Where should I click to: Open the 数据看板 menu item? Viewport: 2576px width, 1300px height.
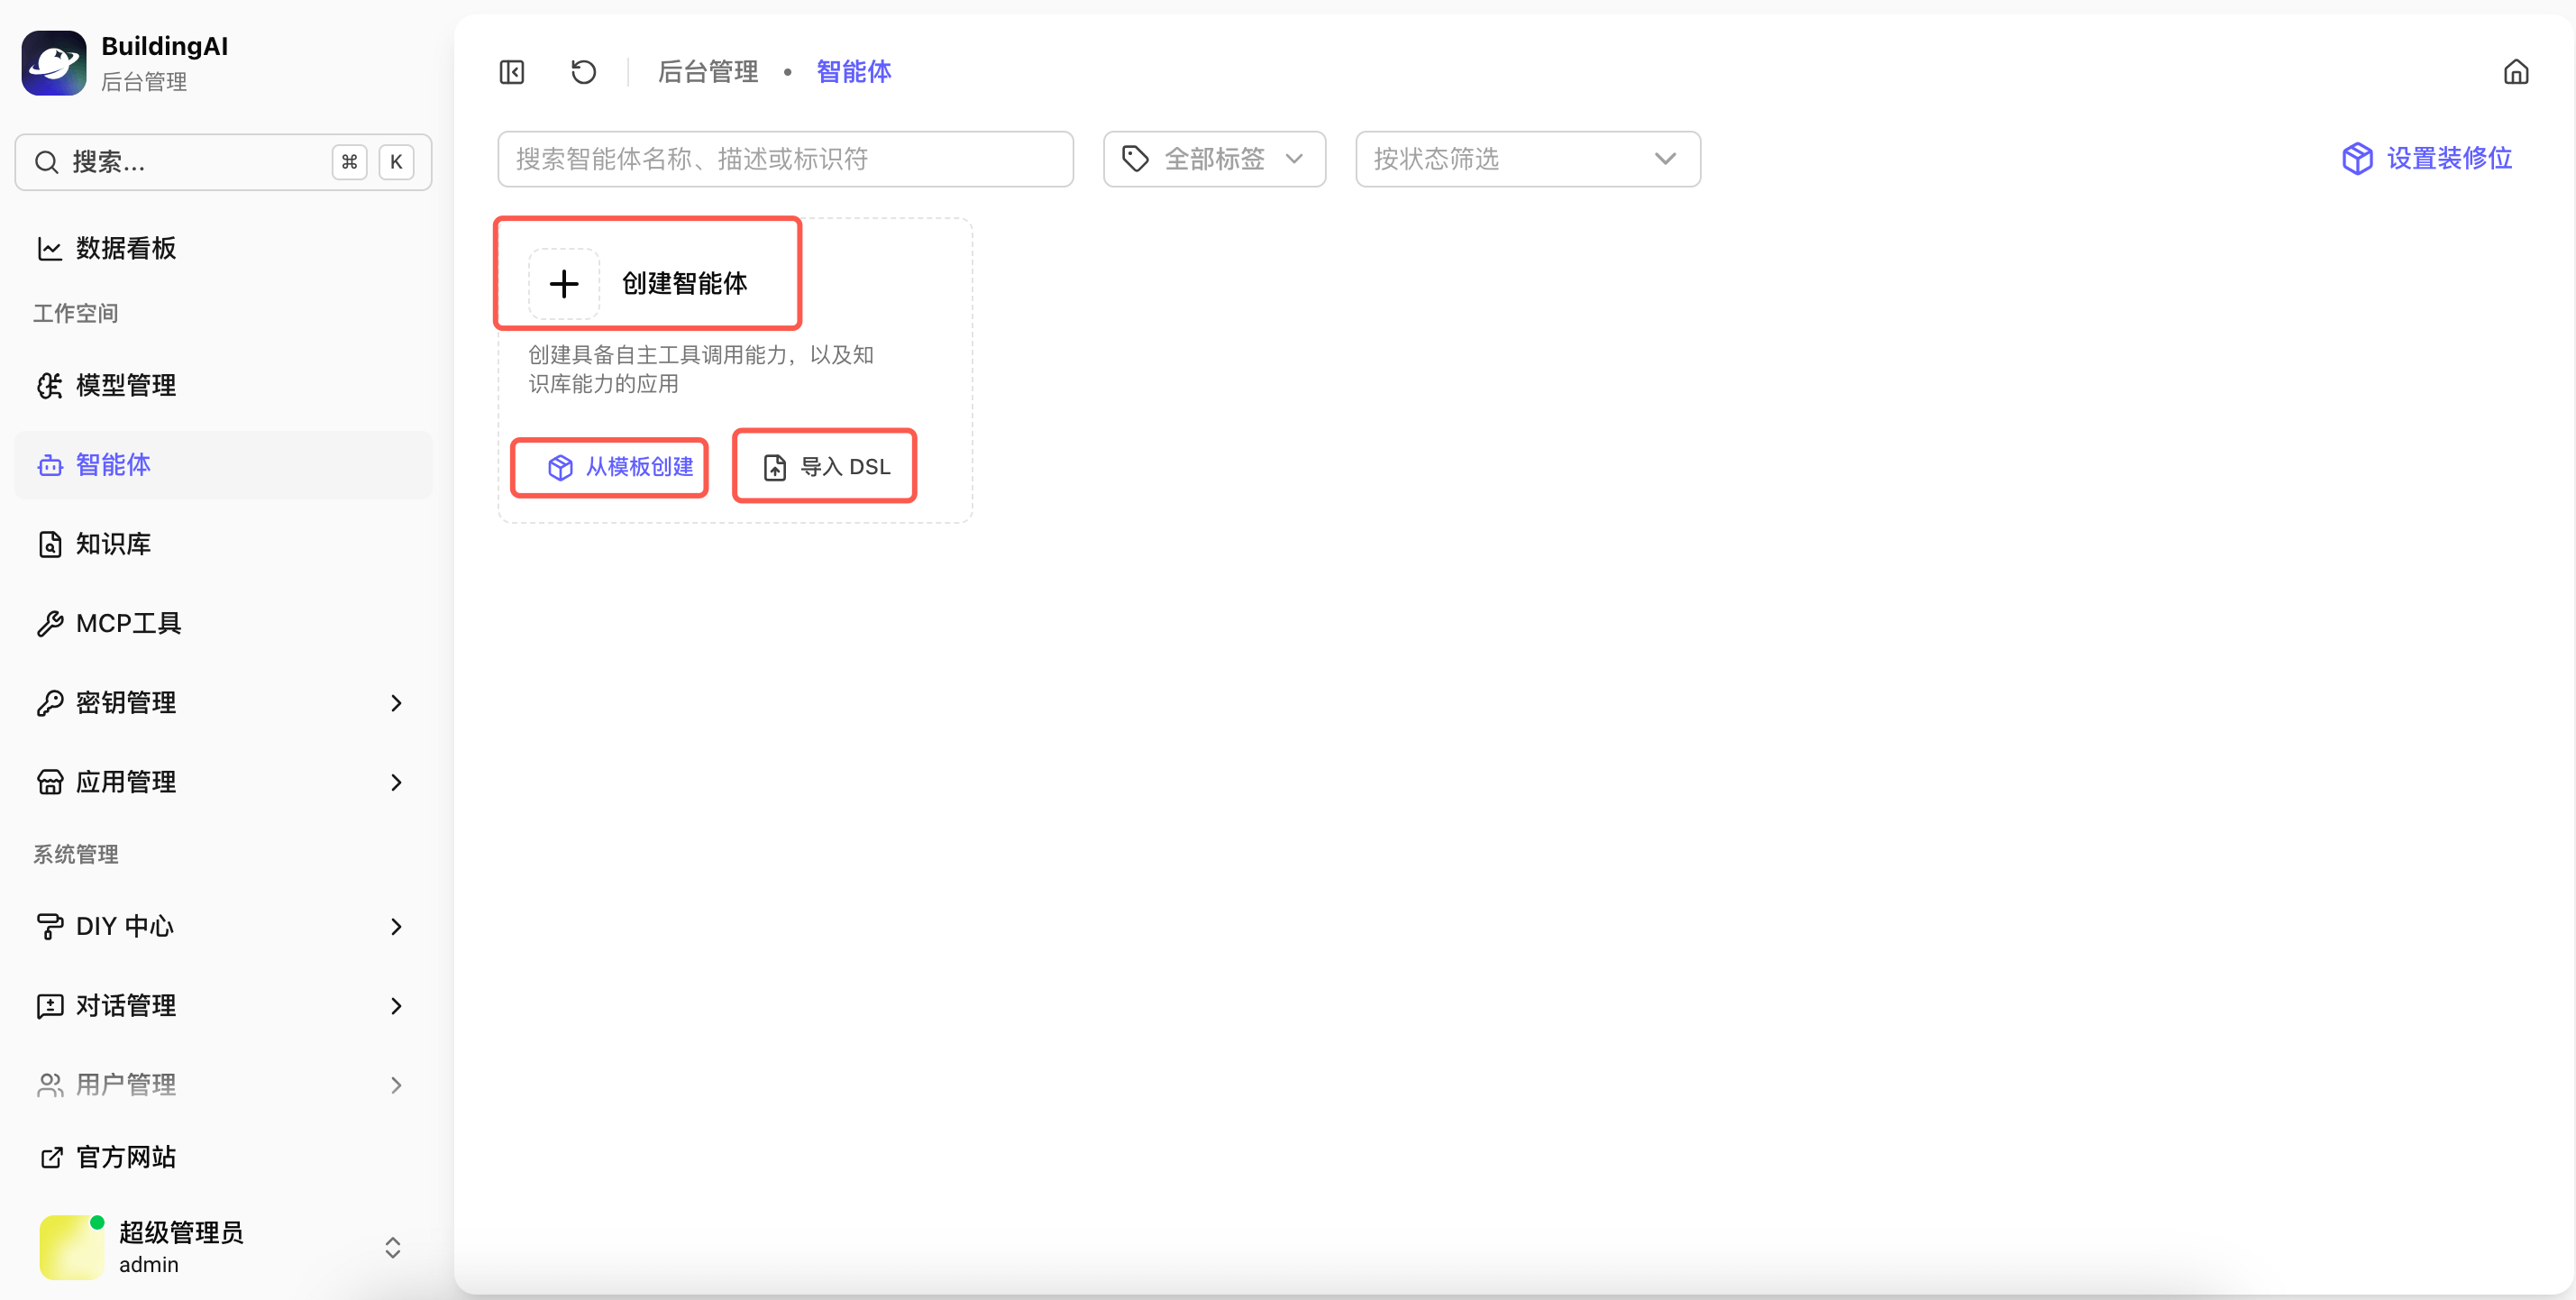point(126,248)
